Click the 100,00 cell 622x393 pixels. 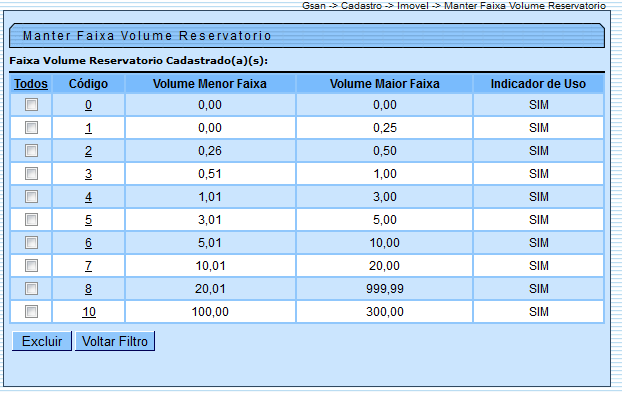click(210, 312)
